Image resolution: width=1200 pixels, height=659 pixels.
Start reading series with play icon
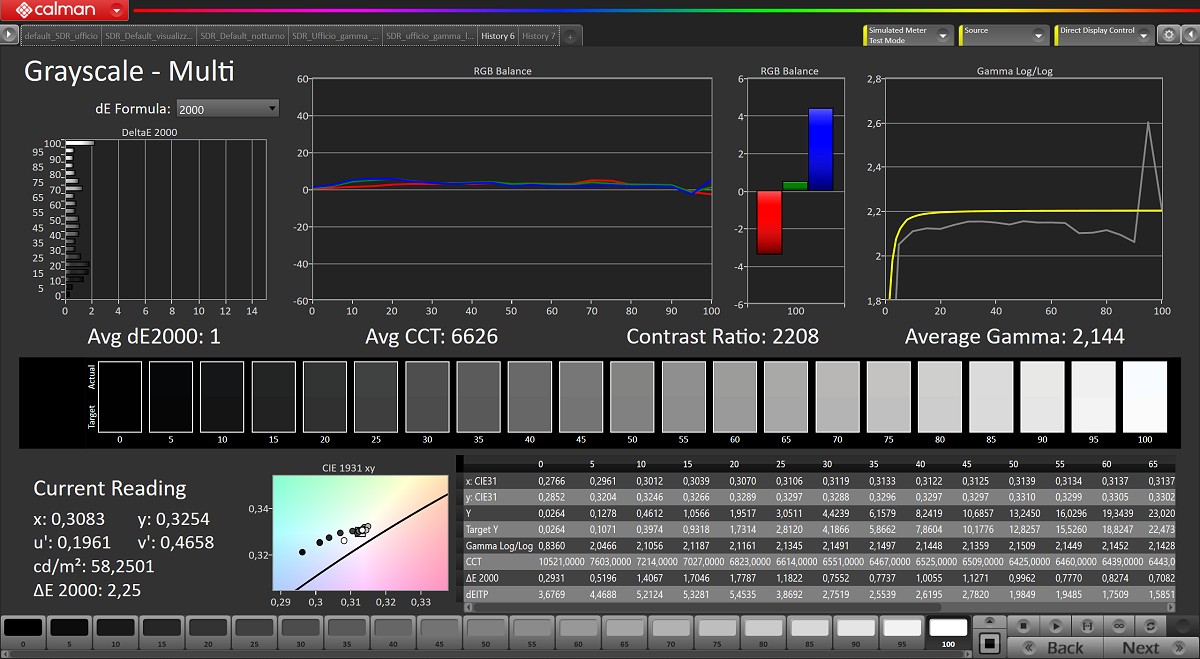pyautogui.click(x=1056, y=625)
